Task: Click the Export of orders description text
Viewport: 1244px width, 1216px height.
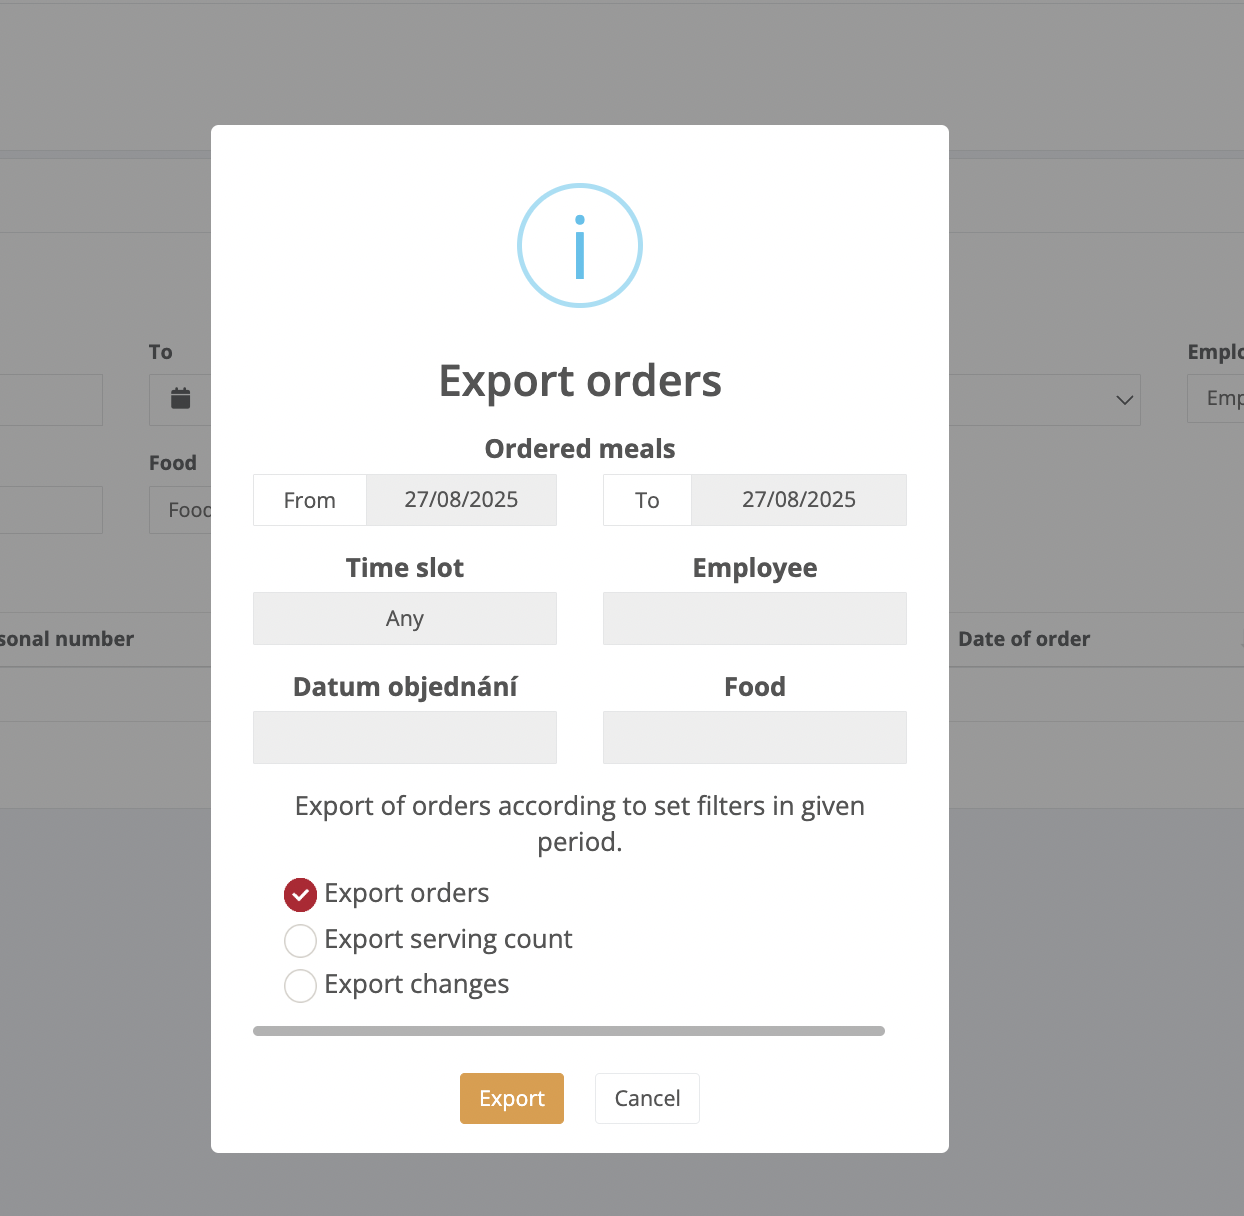Action: (580, 824)
